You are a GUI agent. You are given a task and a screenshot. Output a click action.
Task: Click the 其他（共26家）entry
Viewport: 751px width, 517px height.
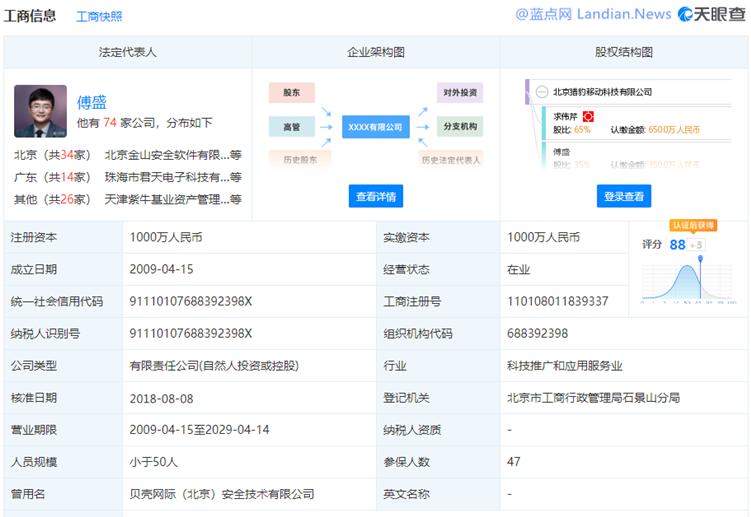pos(52,199)
